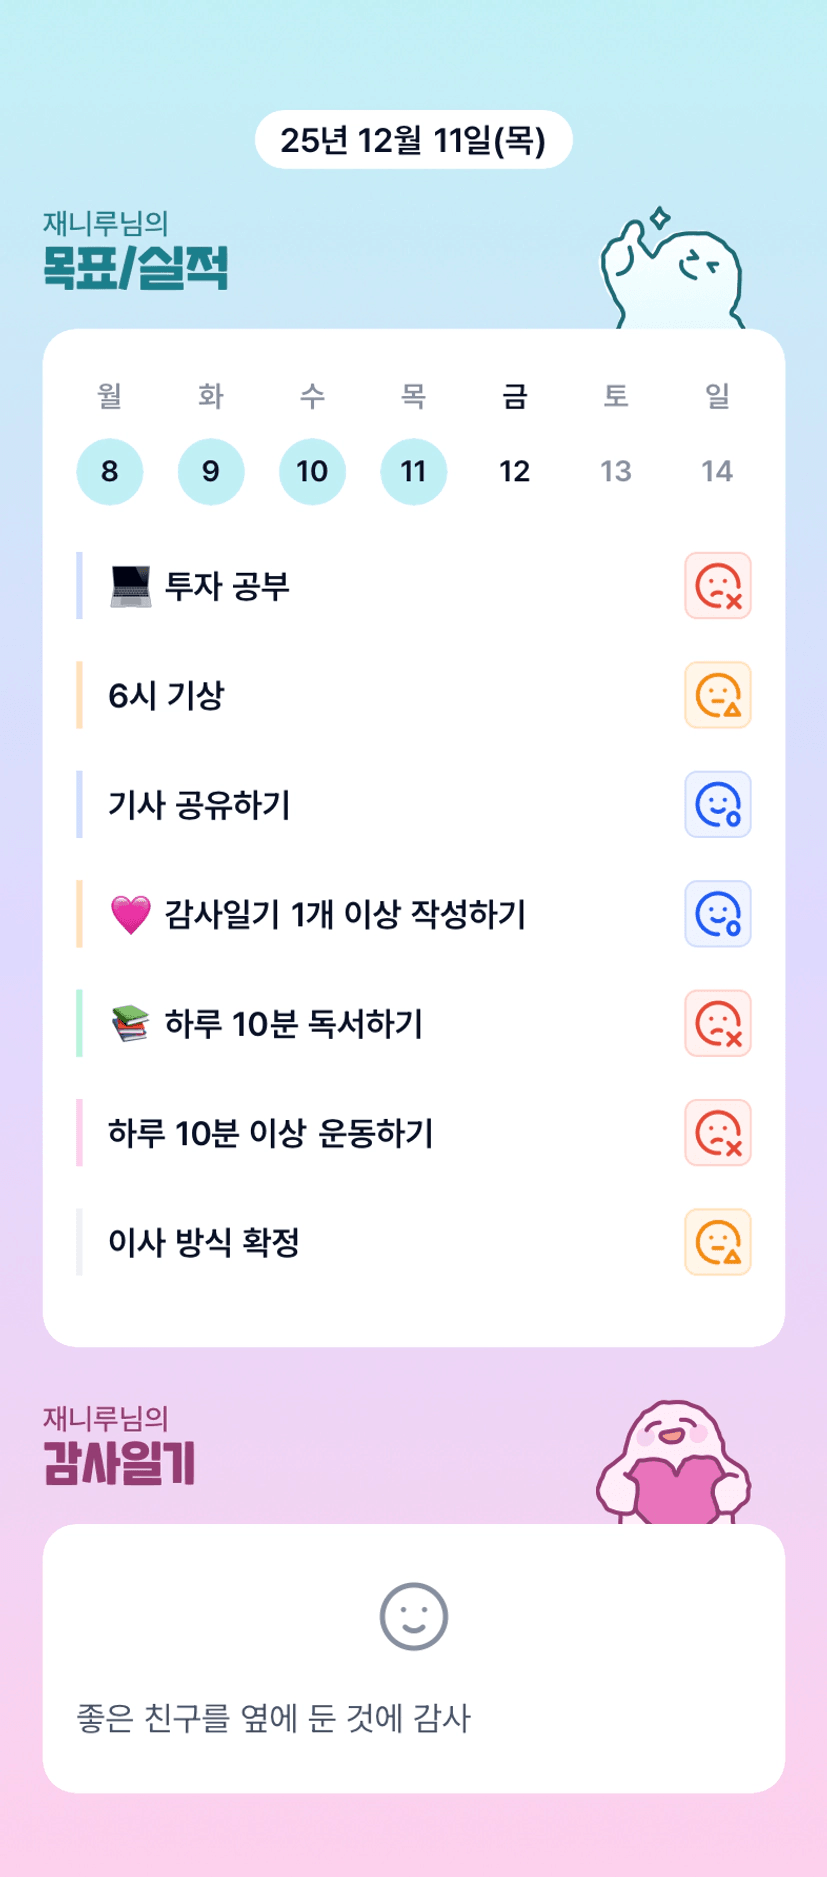
Task: Select Tuesday the 9th in week calendar
Action: (x=211, y=471)
